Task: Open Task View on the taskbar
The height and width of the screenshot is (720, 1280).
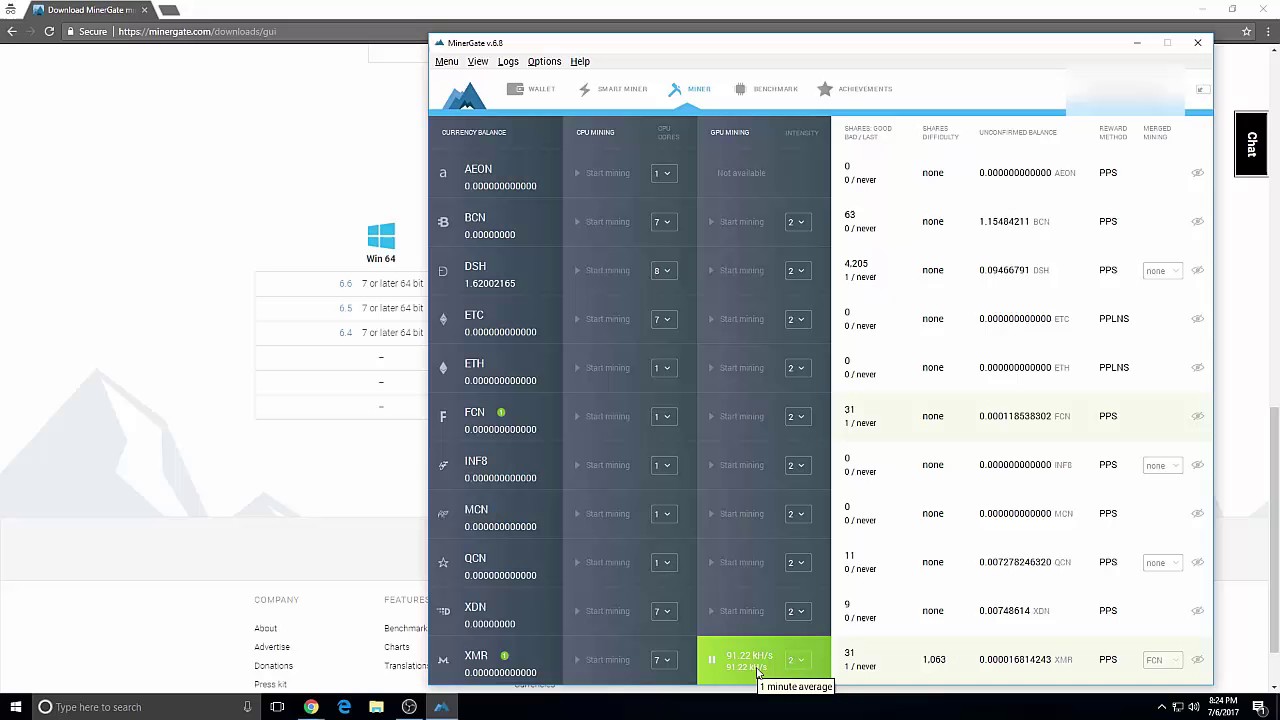Action: point(277,707)
